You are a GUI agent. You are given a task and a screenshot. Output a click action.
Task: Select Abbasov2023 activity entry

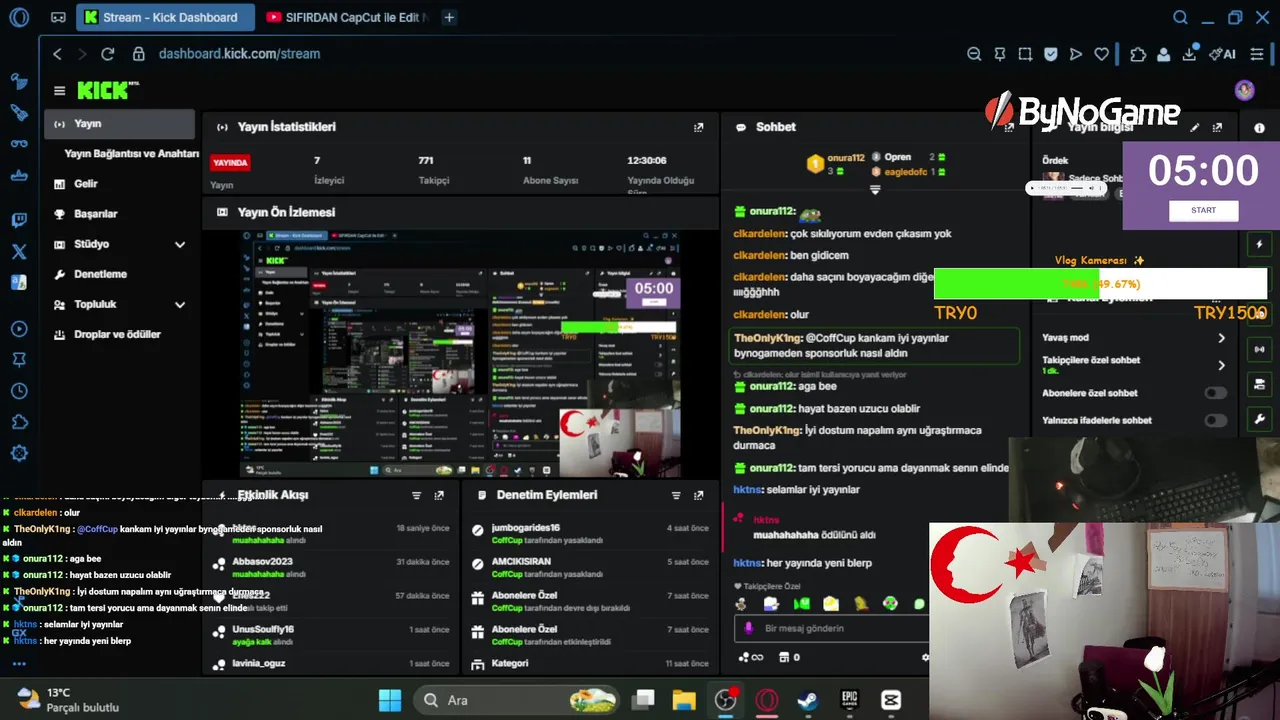330,567
